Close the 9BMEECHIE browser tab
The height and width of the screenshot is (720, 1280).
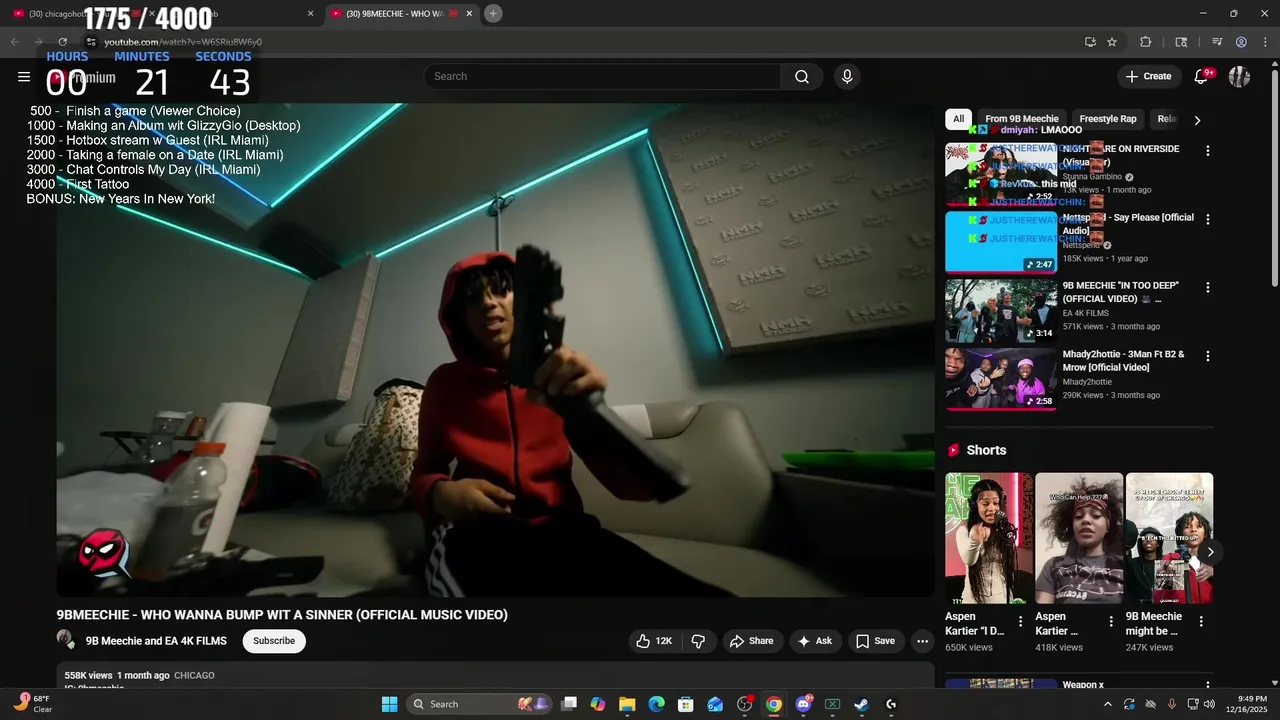pos(469,14)
